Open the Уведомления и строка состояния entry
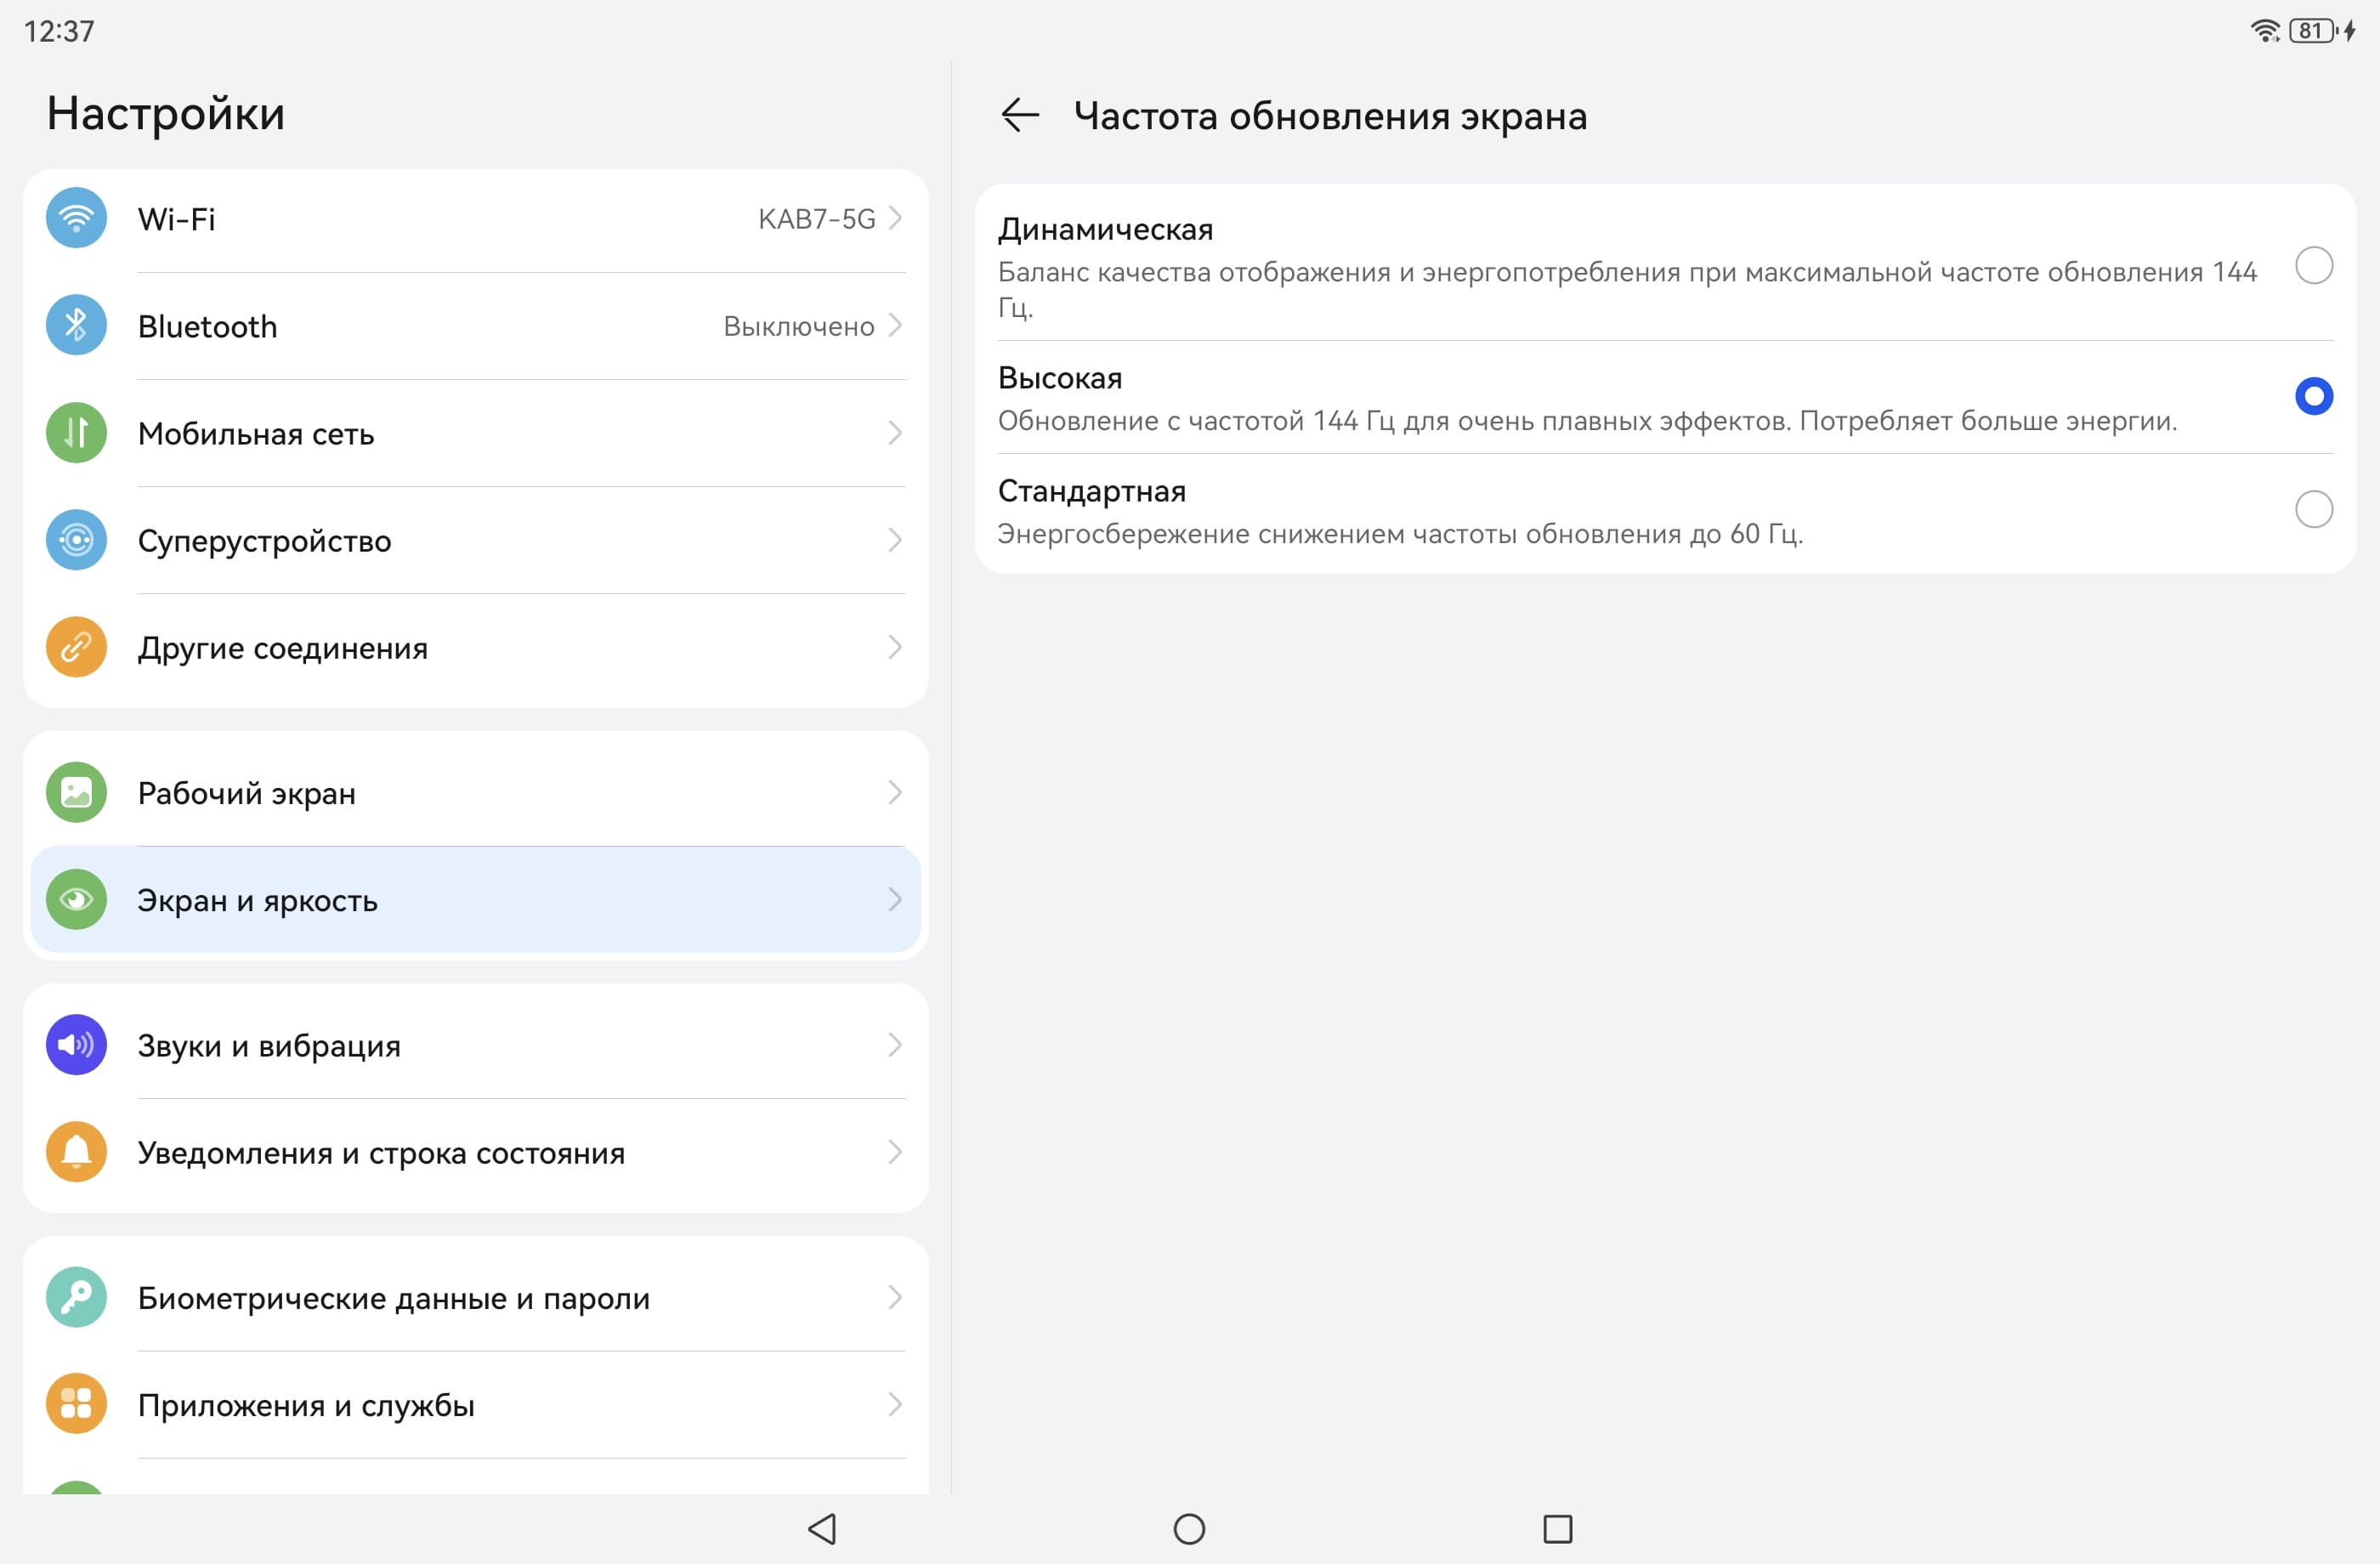 (x=475, y=1152)
